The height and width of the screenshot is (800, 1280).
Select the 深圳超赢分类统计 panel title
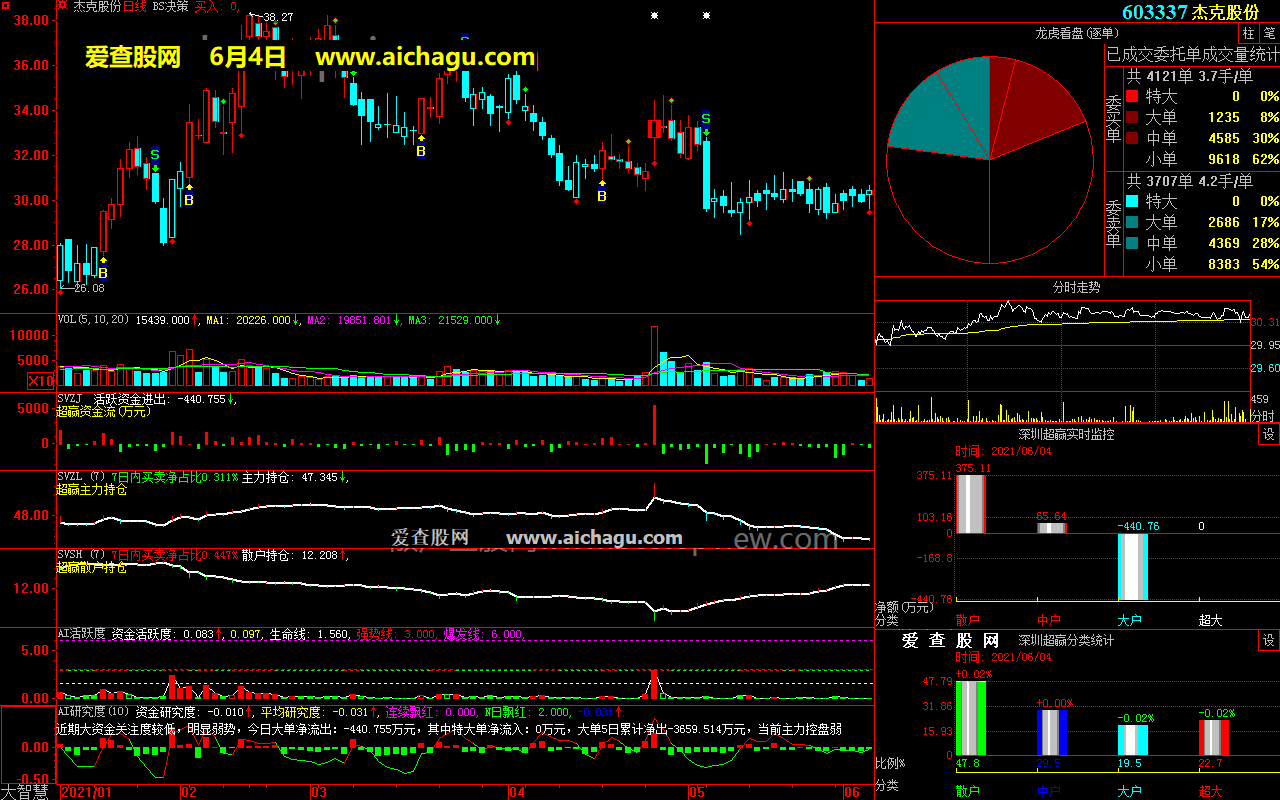(1066, 640)
